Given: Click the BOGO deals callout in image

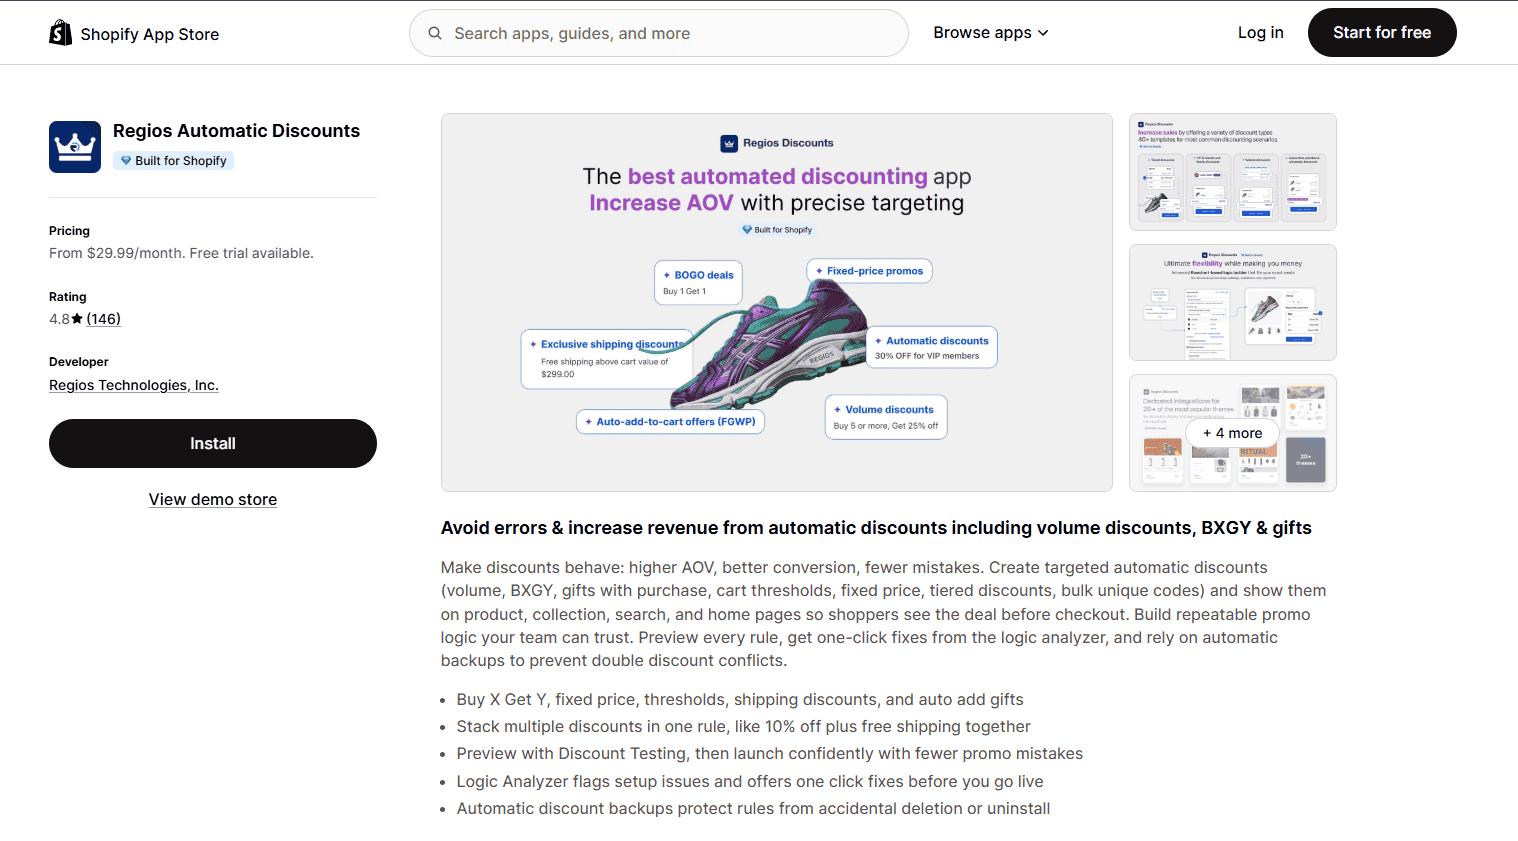Looking at the screenshot, I should (x=698, y=282).
